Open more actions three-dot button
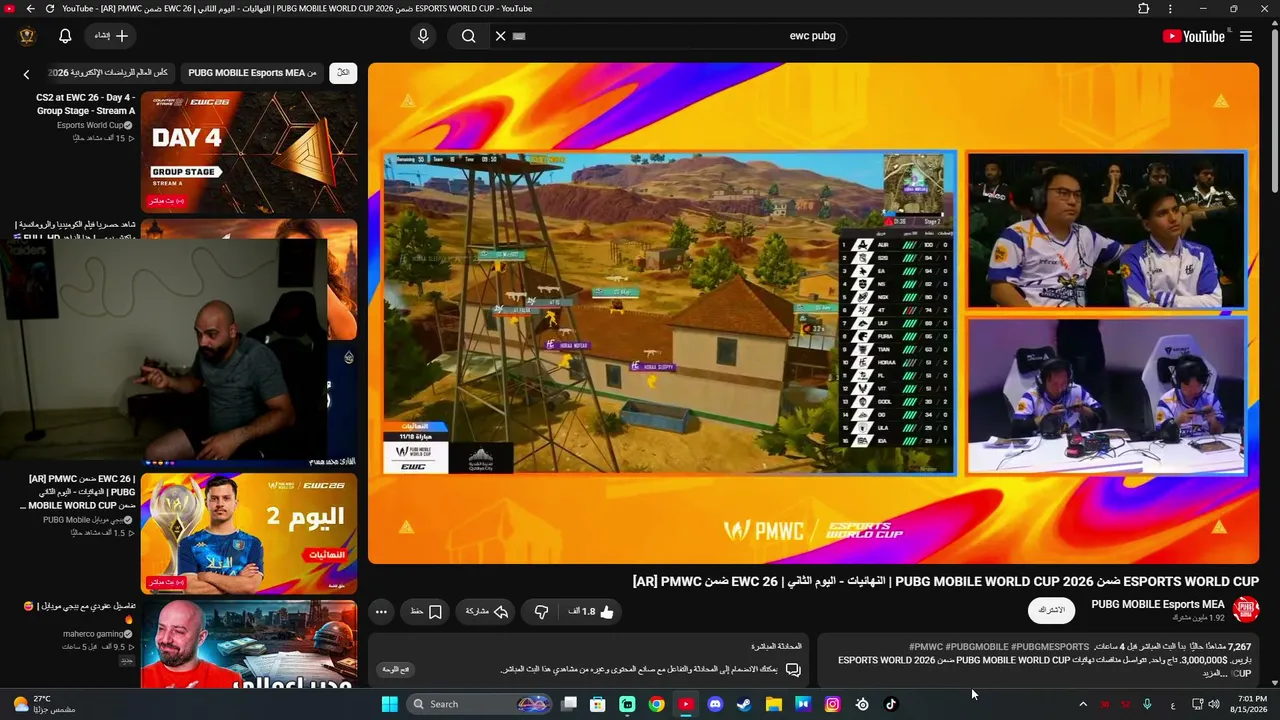Image resolution: width=1280 pixels, height=720 pixels. click(x=381, y=611)
